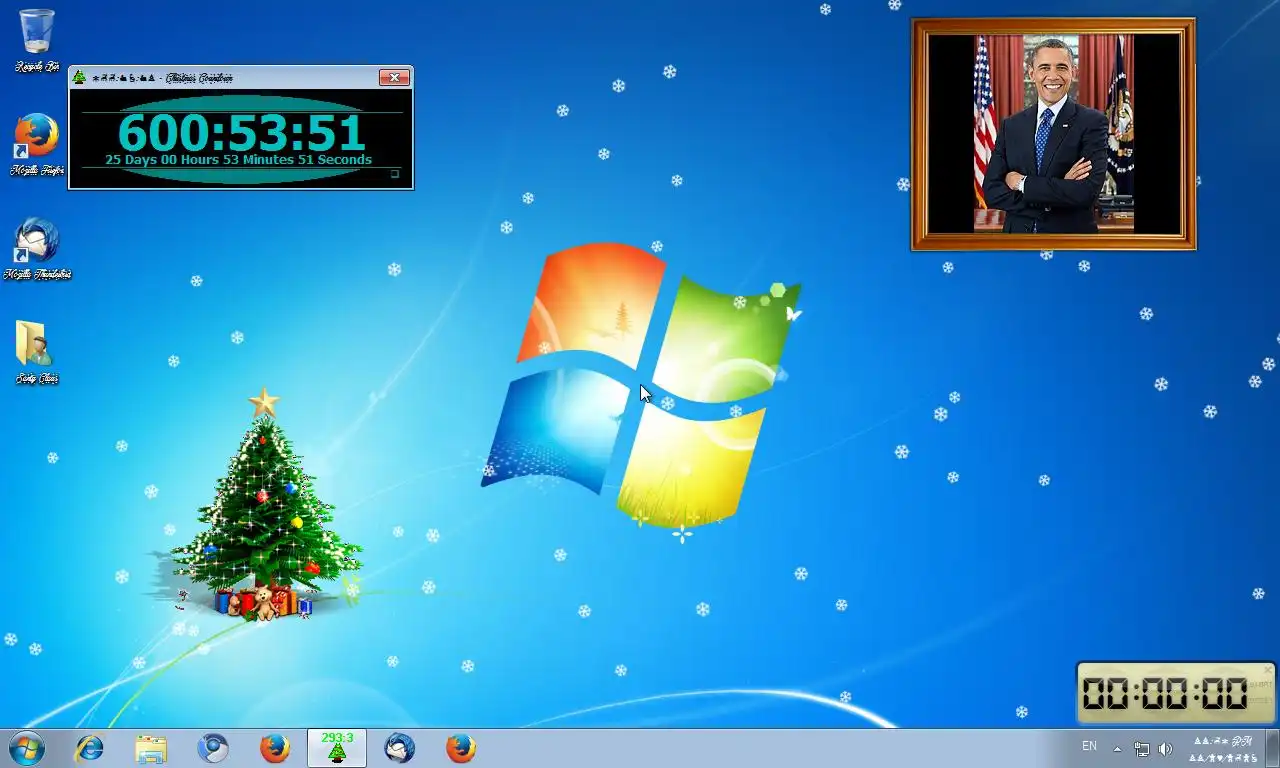Click the Show desktop button at taskbar end
The height and width of the screenshot is (768, 1280).
[x=1272, y=749]
